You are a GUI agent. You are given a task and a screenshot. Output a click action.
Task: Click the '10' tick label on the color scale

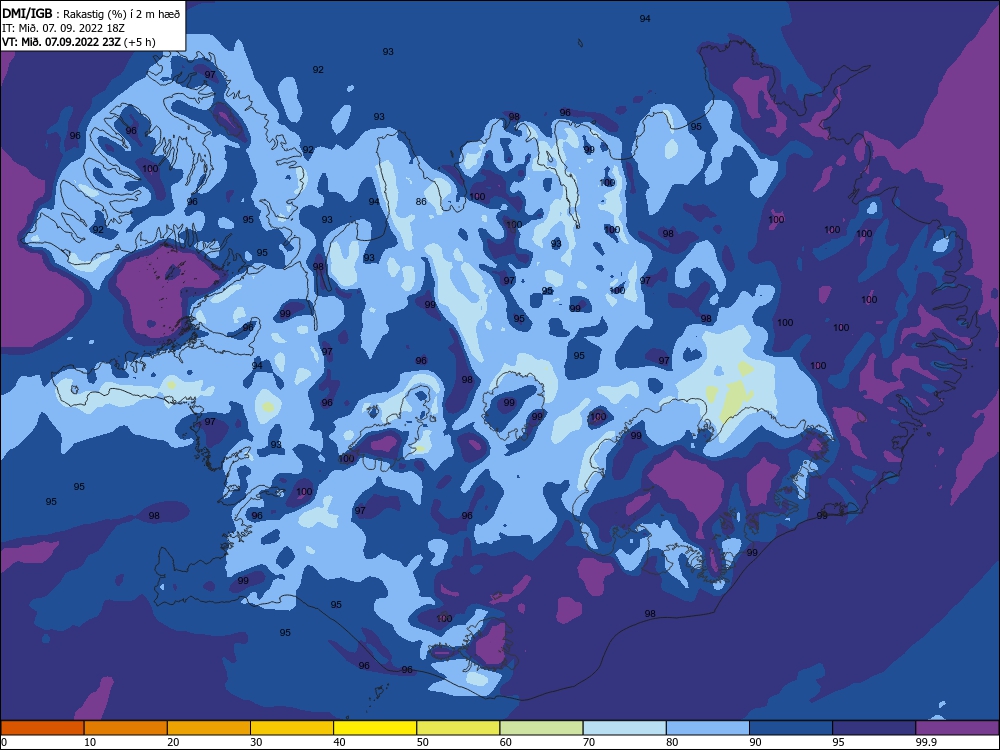[90, 742]
